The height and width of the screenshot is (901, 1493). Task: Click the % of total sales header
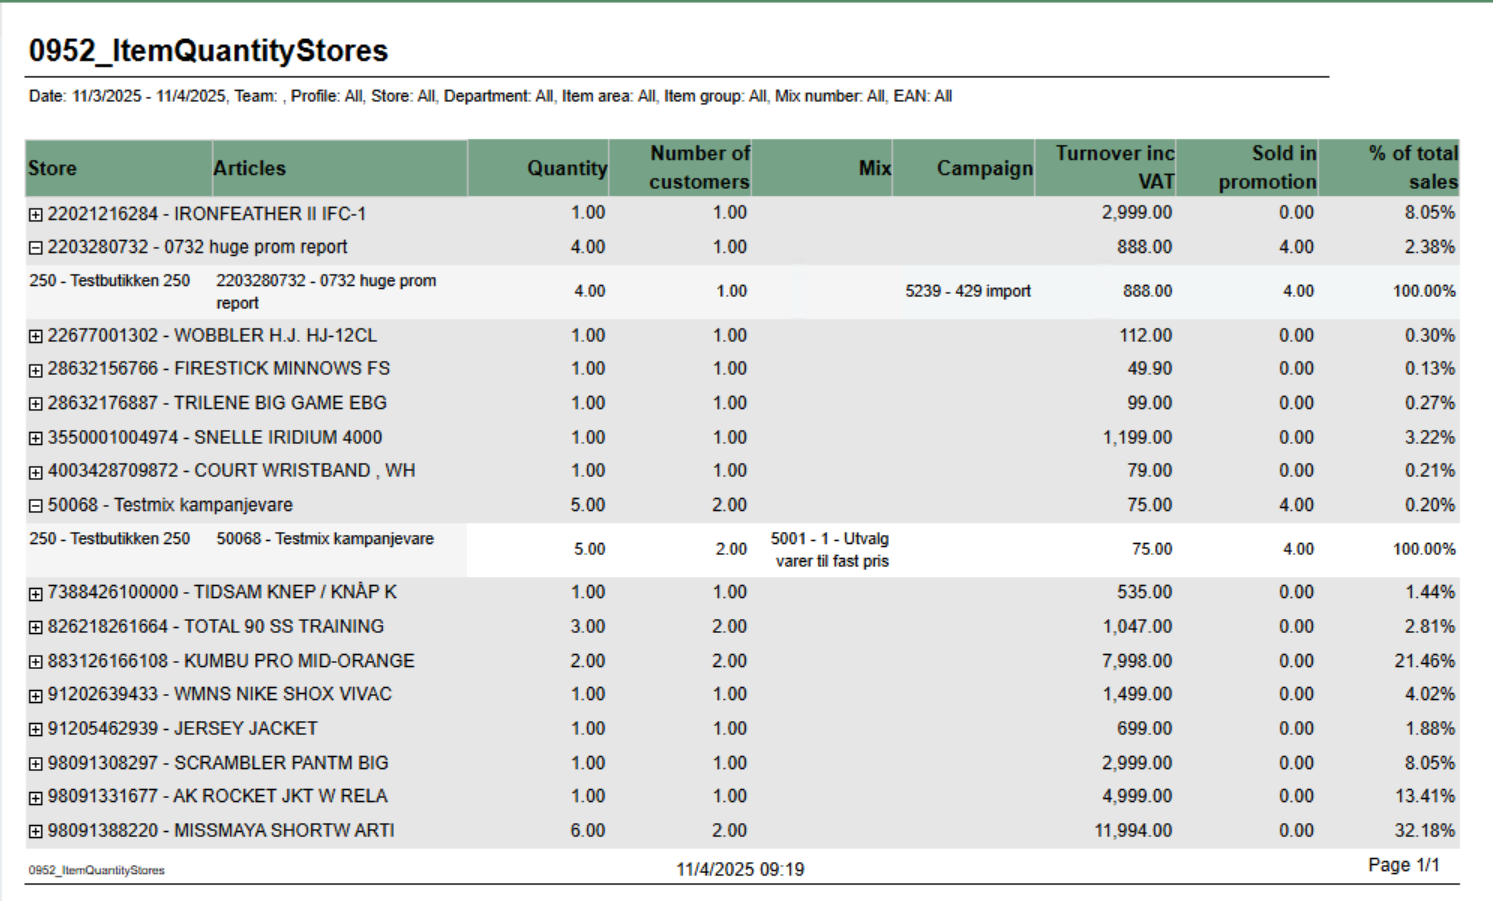point(1412,167)
